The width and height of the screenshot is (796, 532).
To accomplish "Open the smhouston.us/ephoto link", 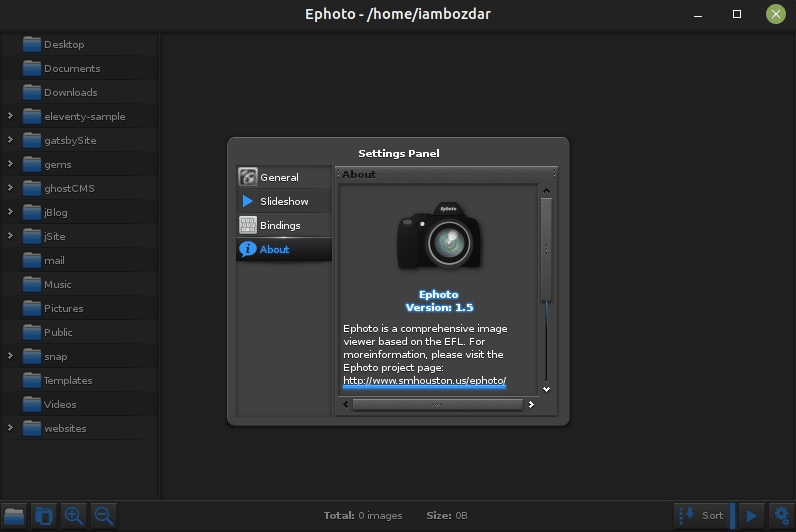I will pos(424,380).
